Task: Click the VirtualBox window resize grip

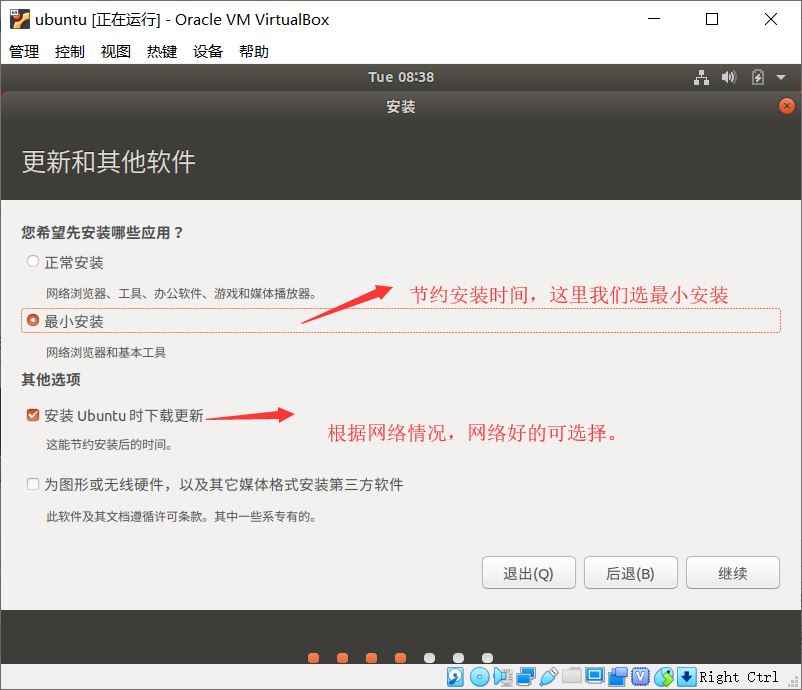Action: tap(794, 682)
